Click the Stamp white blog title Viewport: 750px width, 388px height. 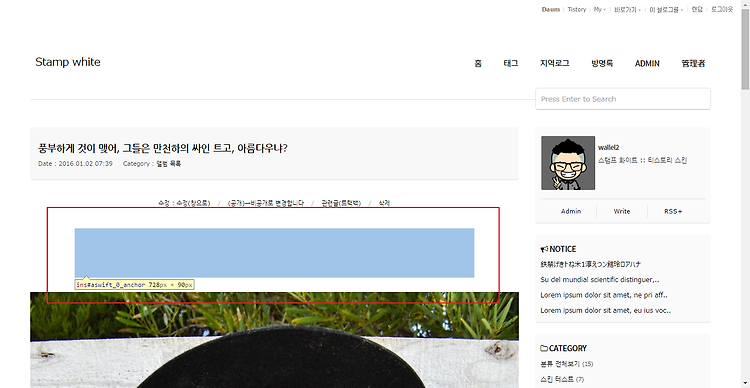pyautogui.click(x=68, y=62)
